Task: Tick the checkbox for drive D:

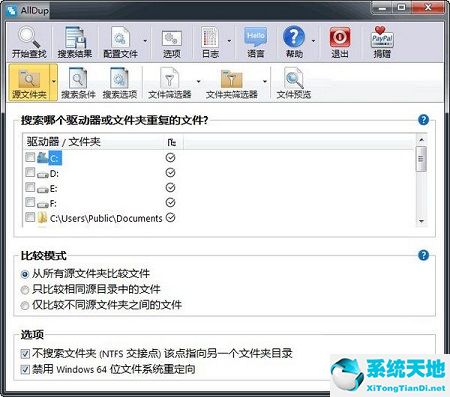Action: point(30,172)
